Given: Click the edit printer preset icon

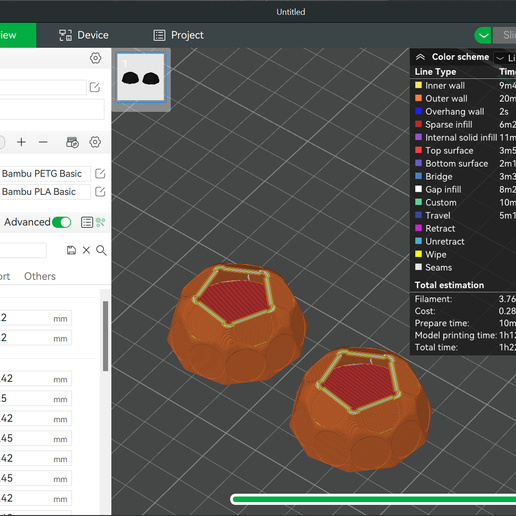Looking at the screenshot, I should (x=95, y=87).
